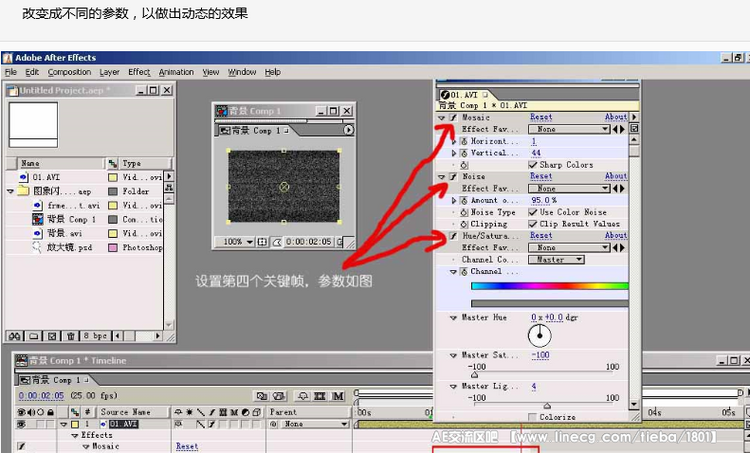Screen dimensions: 750x453
Task: Toggle stopwatch for Amount of Noise
Action: click(x=463, y=200)
